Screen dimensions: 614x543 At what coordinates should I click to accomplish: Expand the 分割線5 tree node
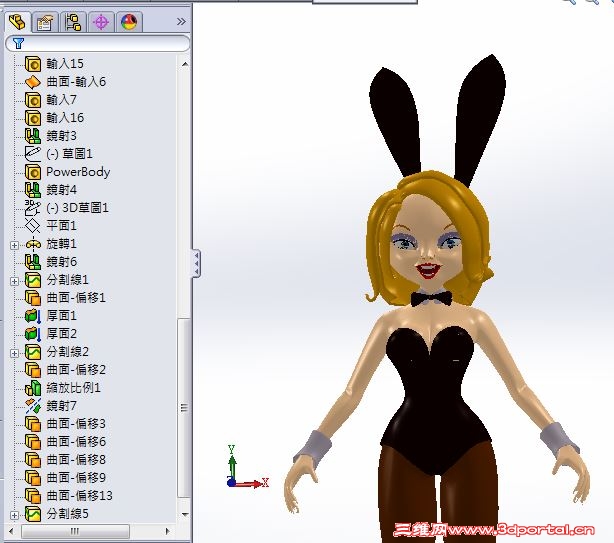pos(14,515)
